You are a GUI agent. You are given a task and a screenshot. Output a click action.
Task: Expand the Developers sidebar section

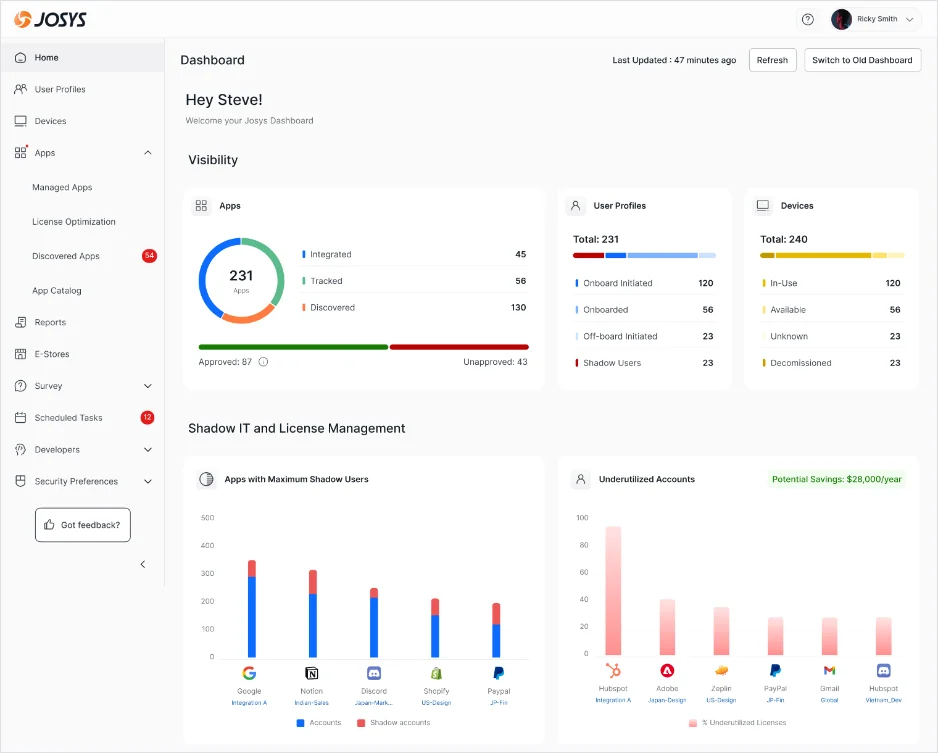148,449
